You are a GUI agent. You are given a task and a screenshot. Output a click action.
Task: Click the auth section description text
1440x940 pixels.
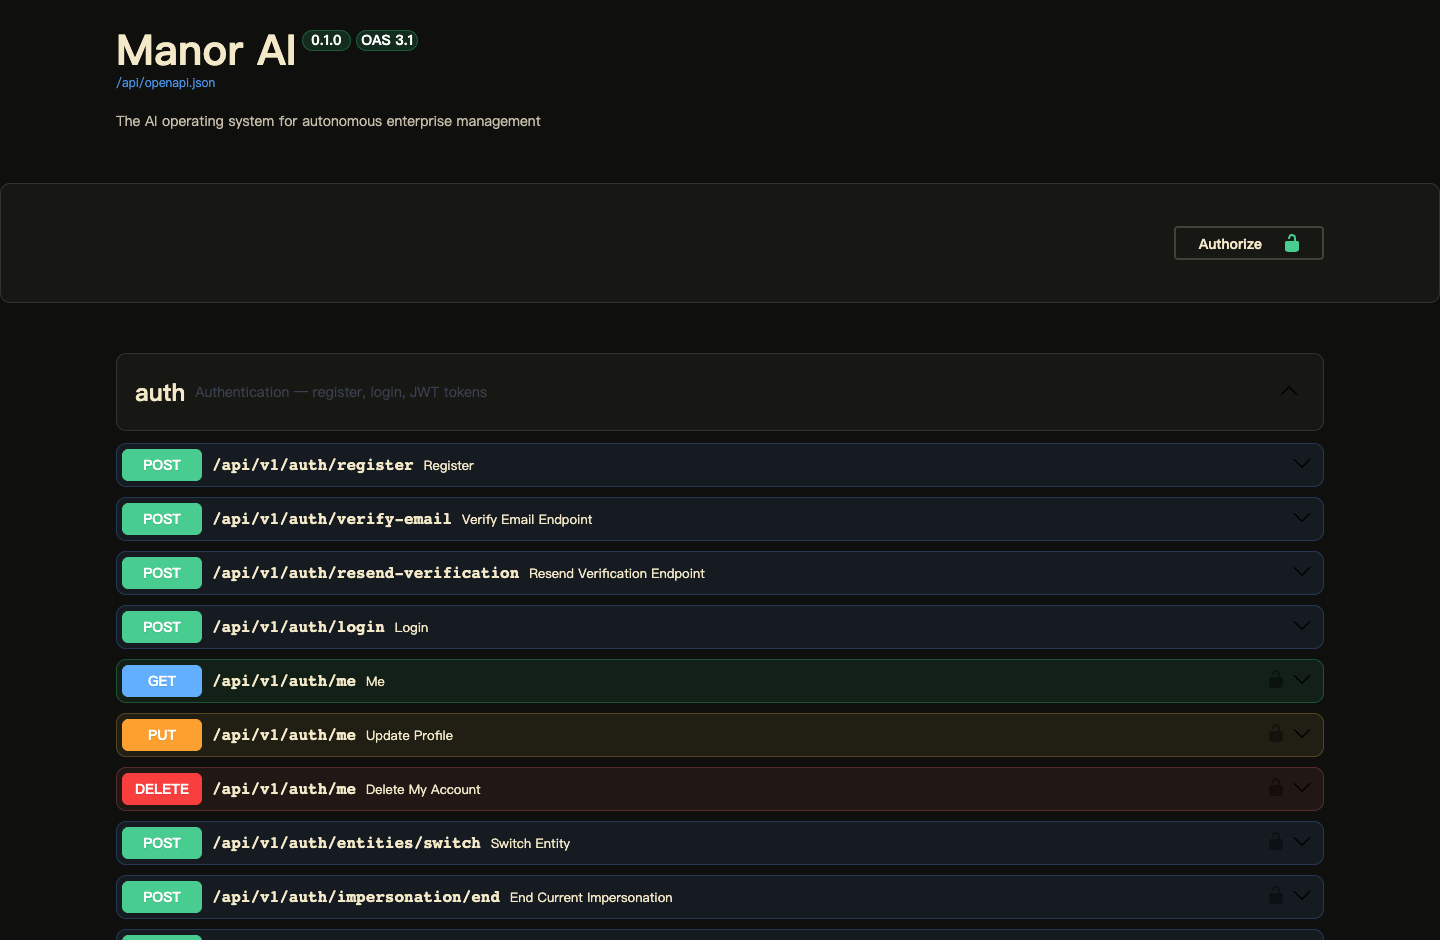(x=341, y=392)
